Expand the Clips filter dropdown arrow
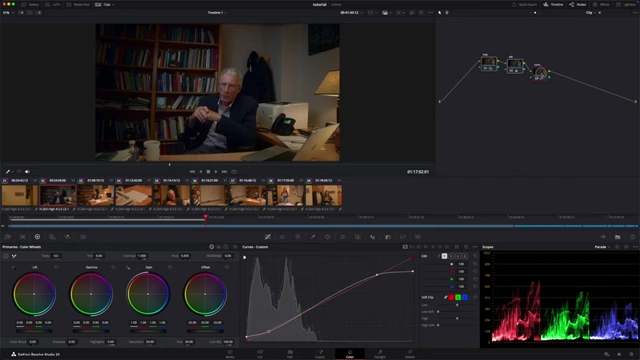Screen dimensions: 640x360 pyautogui.click(x=113, y=4)
